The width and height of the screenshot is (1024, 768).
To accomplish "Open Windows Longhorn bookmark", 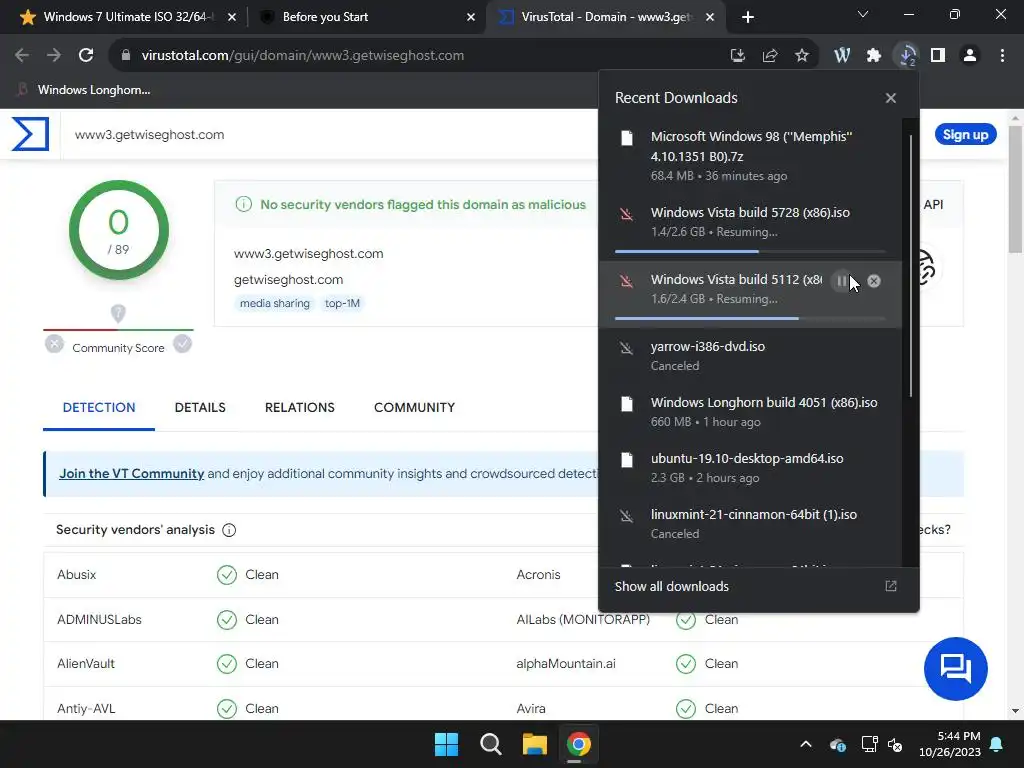I will [84, 90].
